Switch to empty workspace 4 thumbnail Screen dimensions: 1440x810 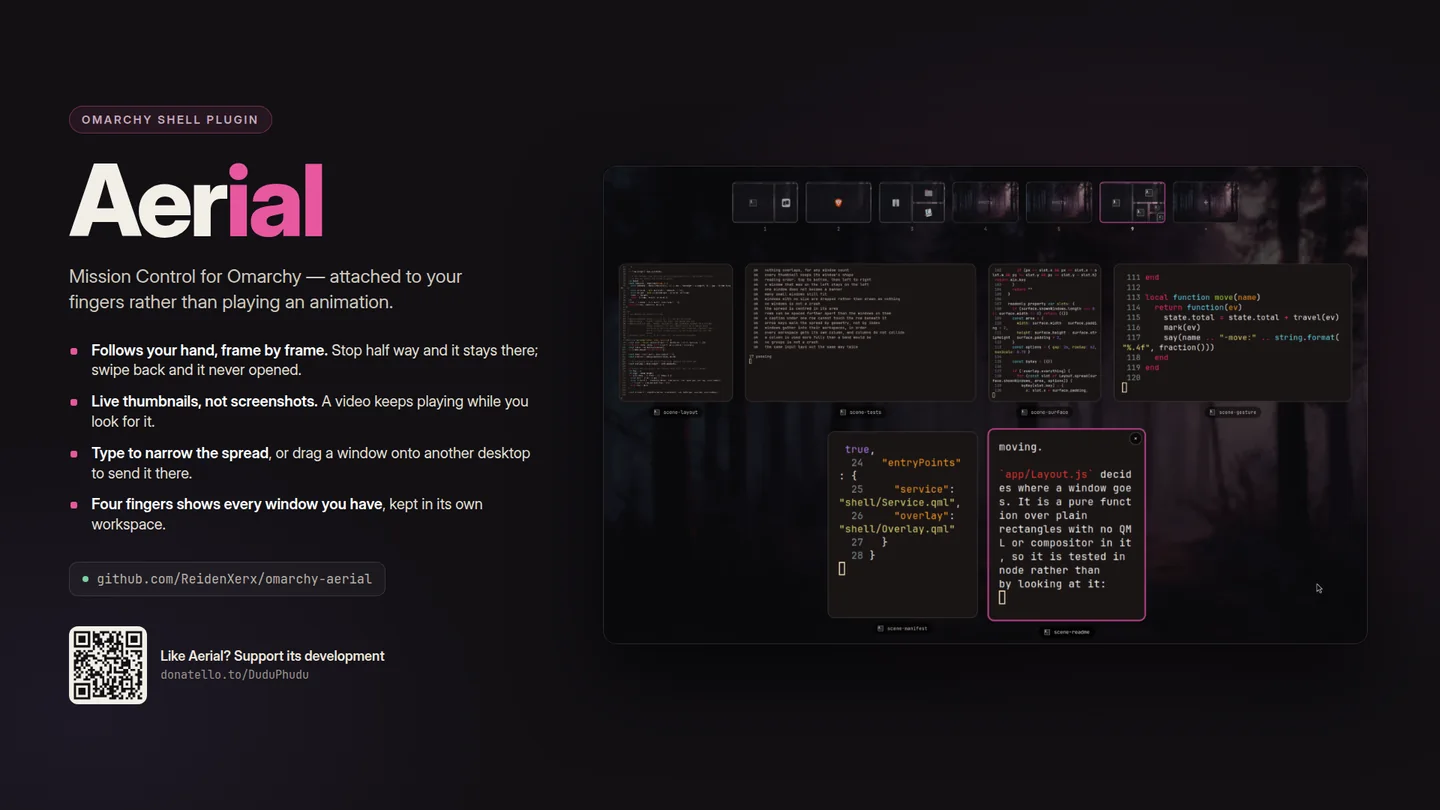985,202
